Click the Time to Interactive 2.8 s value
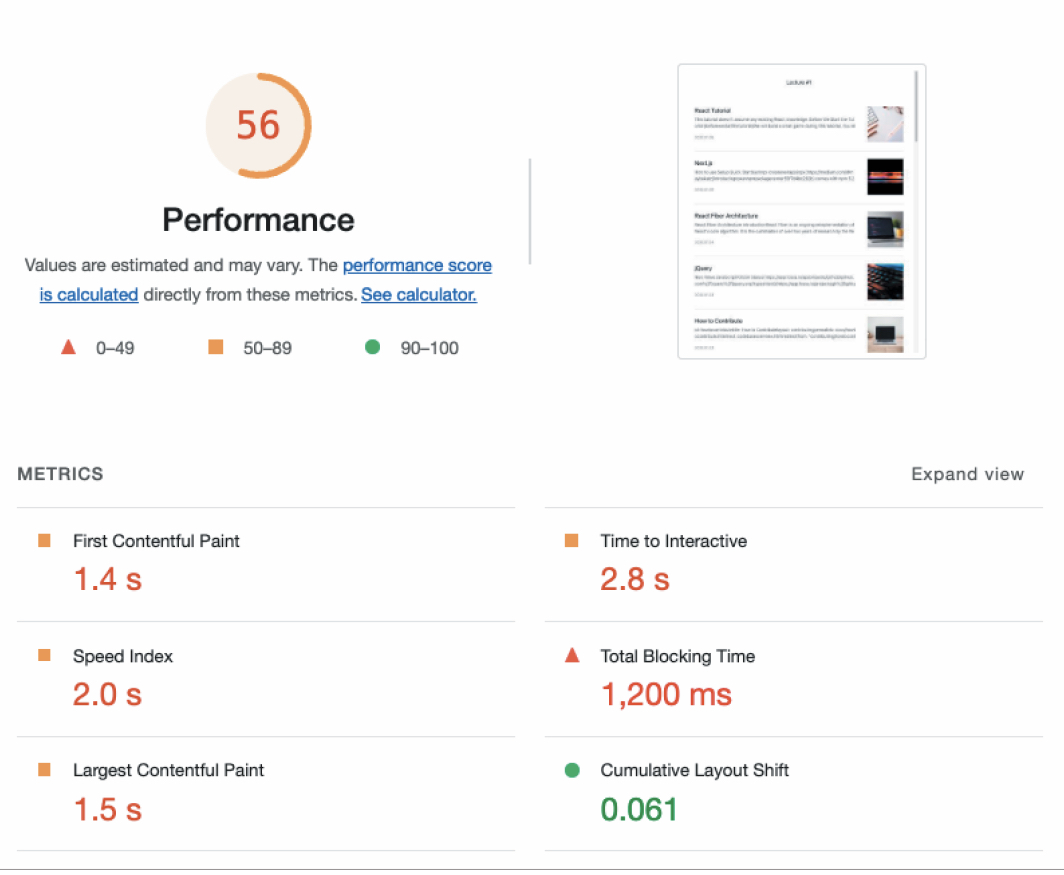This screenshot has height=875, width=1064. pos(634,580)
